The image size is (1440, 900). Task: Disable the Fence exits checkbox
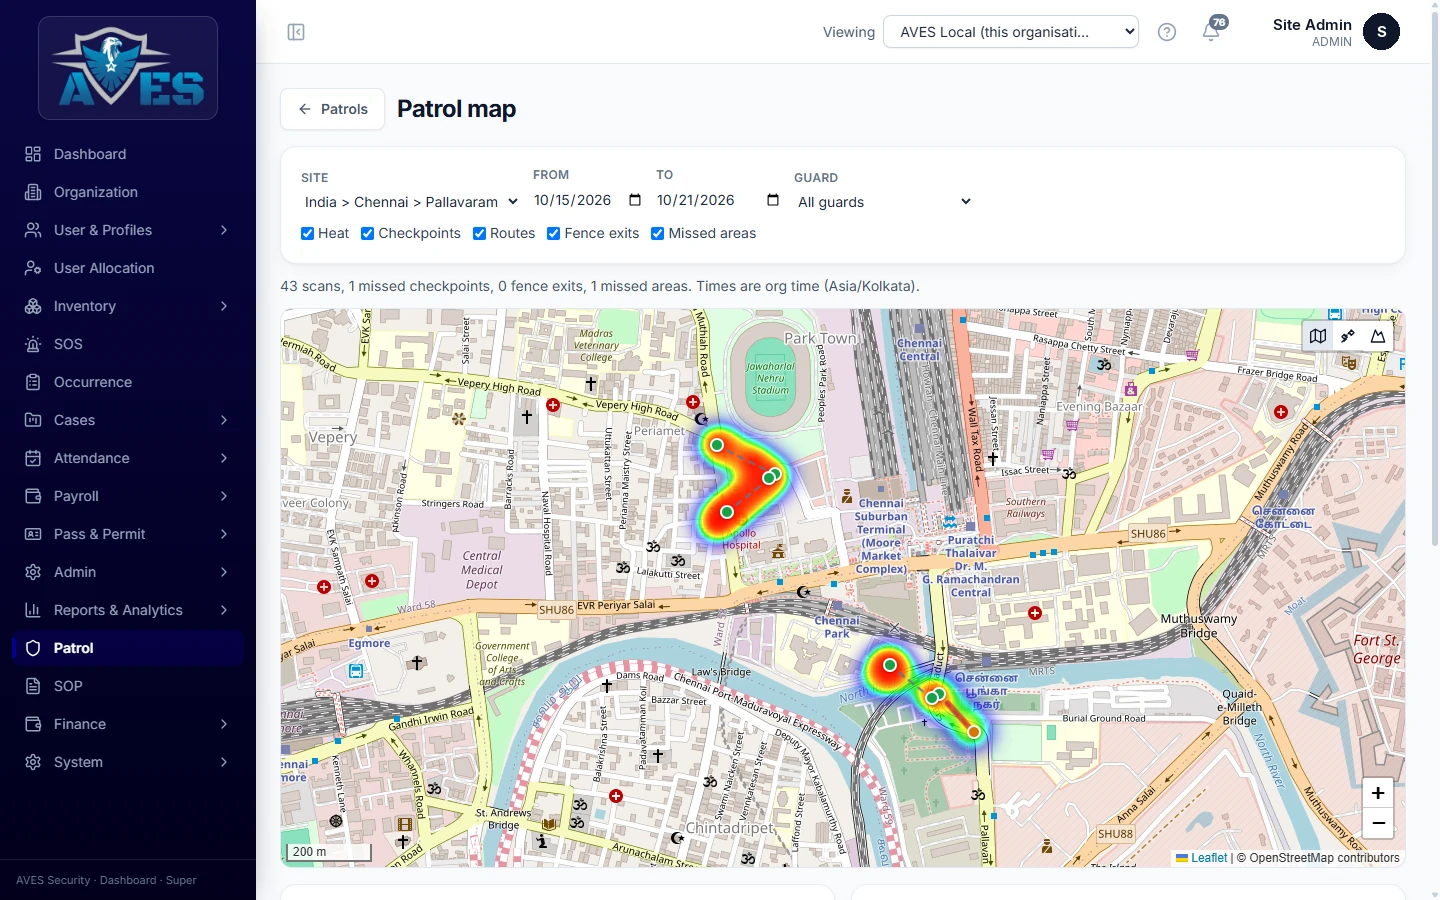click(554, 233)
